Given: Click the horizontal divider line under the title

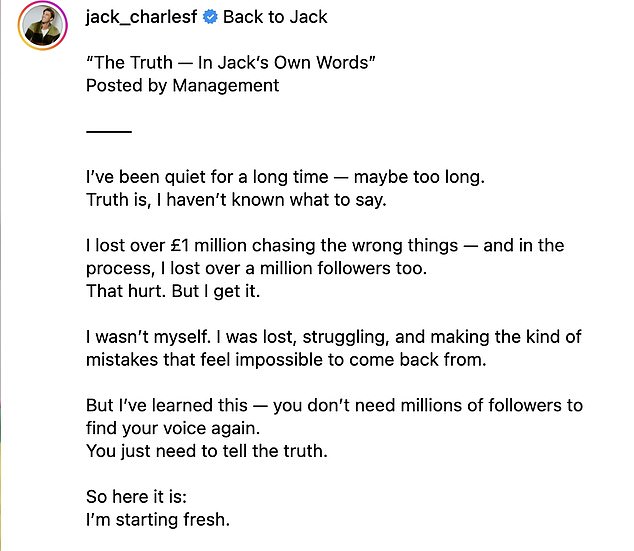Looking at the screenshot, I should pyautogui.click(x=108, y=132).
